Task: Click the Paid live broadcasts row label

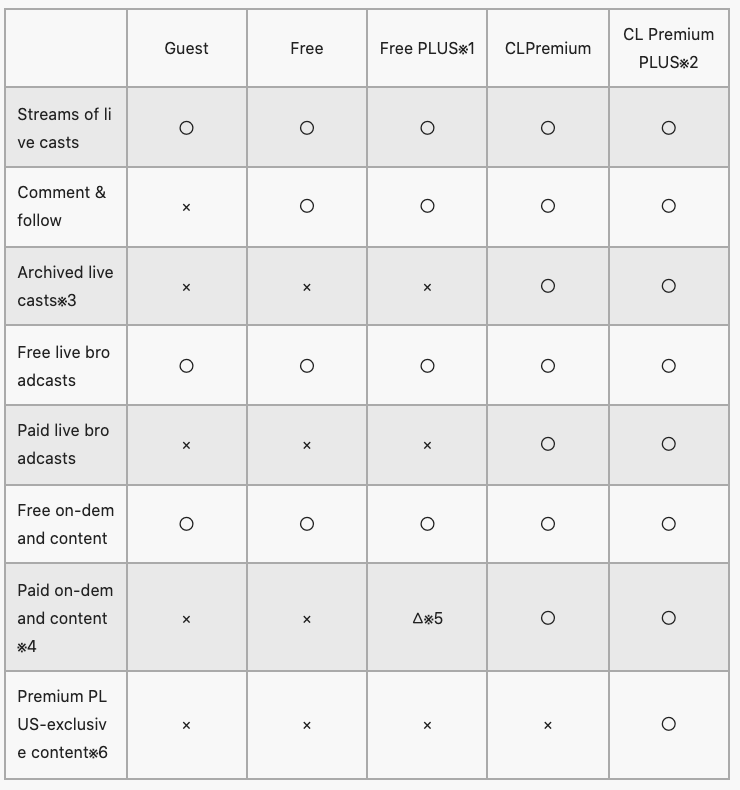Action: tap(63, 444)
